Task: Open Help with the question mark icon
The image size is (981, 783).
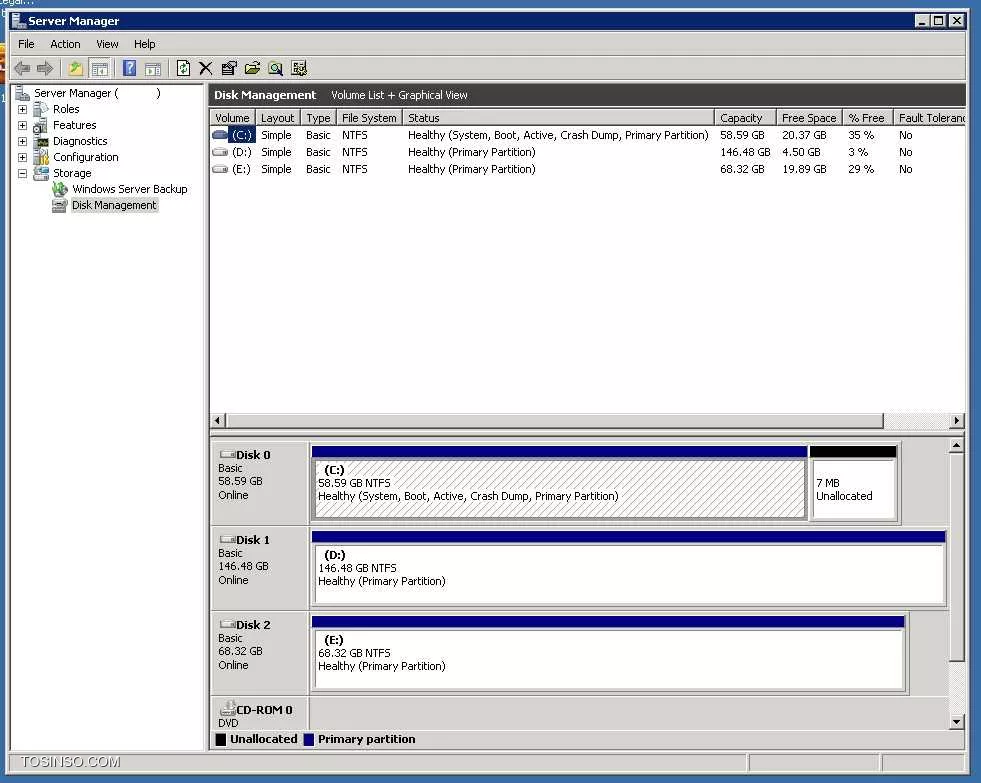Action: pyautogui.click(x=129, y=68)
